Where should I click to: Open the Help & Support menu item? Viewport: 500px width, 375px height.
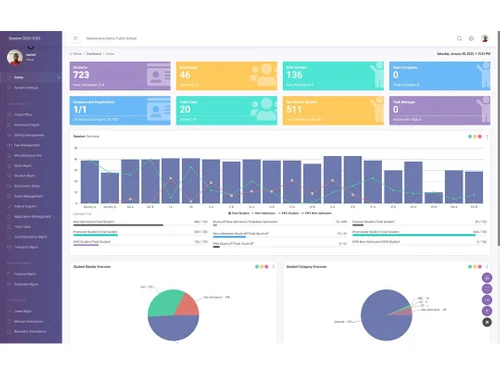(x=31, y=206)
